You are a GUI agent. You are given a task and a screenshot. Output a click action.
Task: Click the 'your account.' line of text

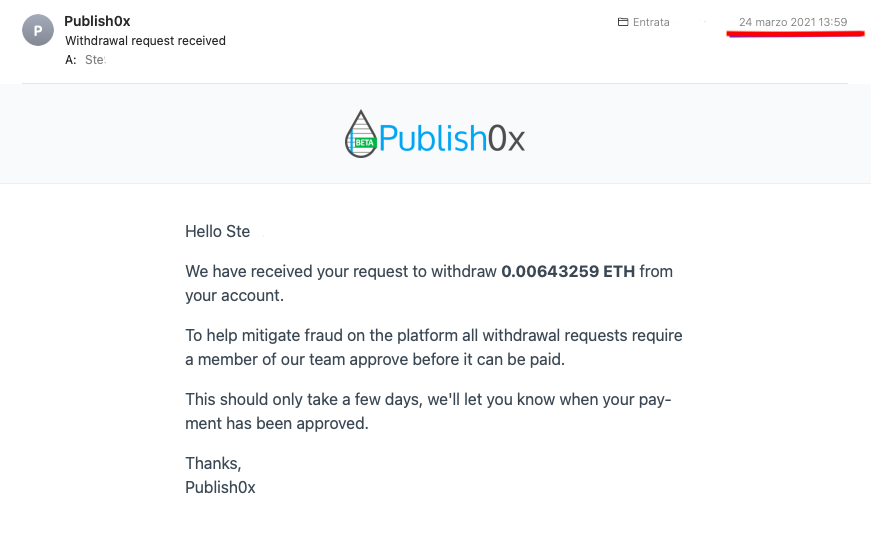point(234,295)
